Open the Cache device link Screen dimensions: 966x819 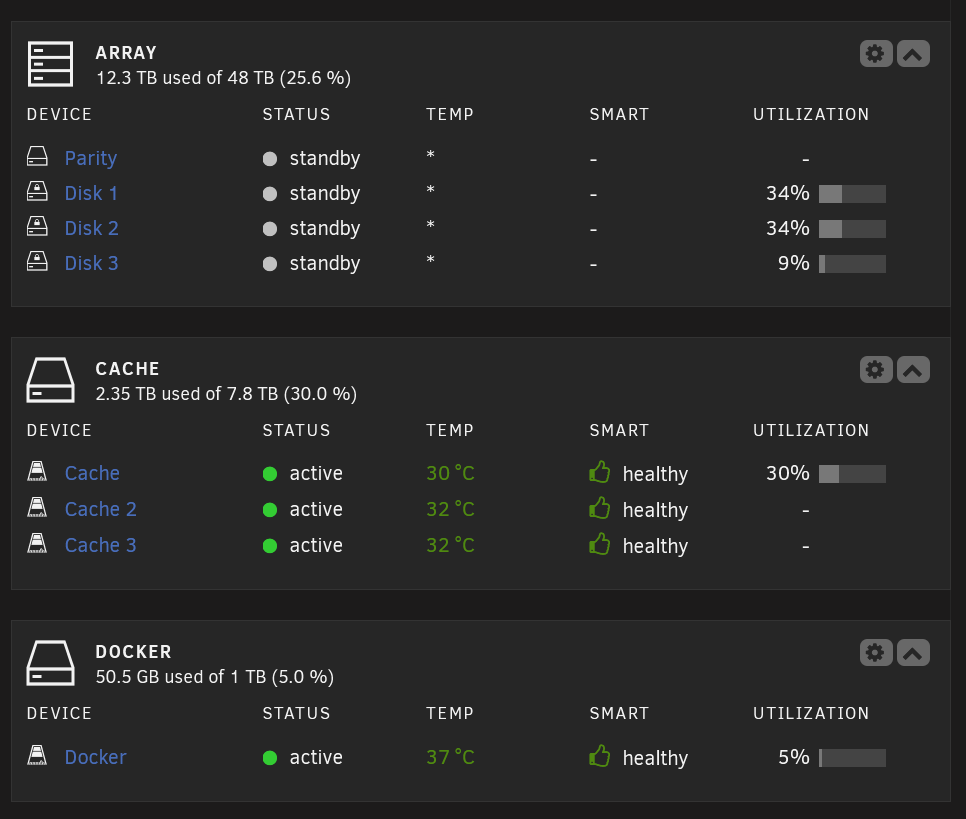pos(92,473)
